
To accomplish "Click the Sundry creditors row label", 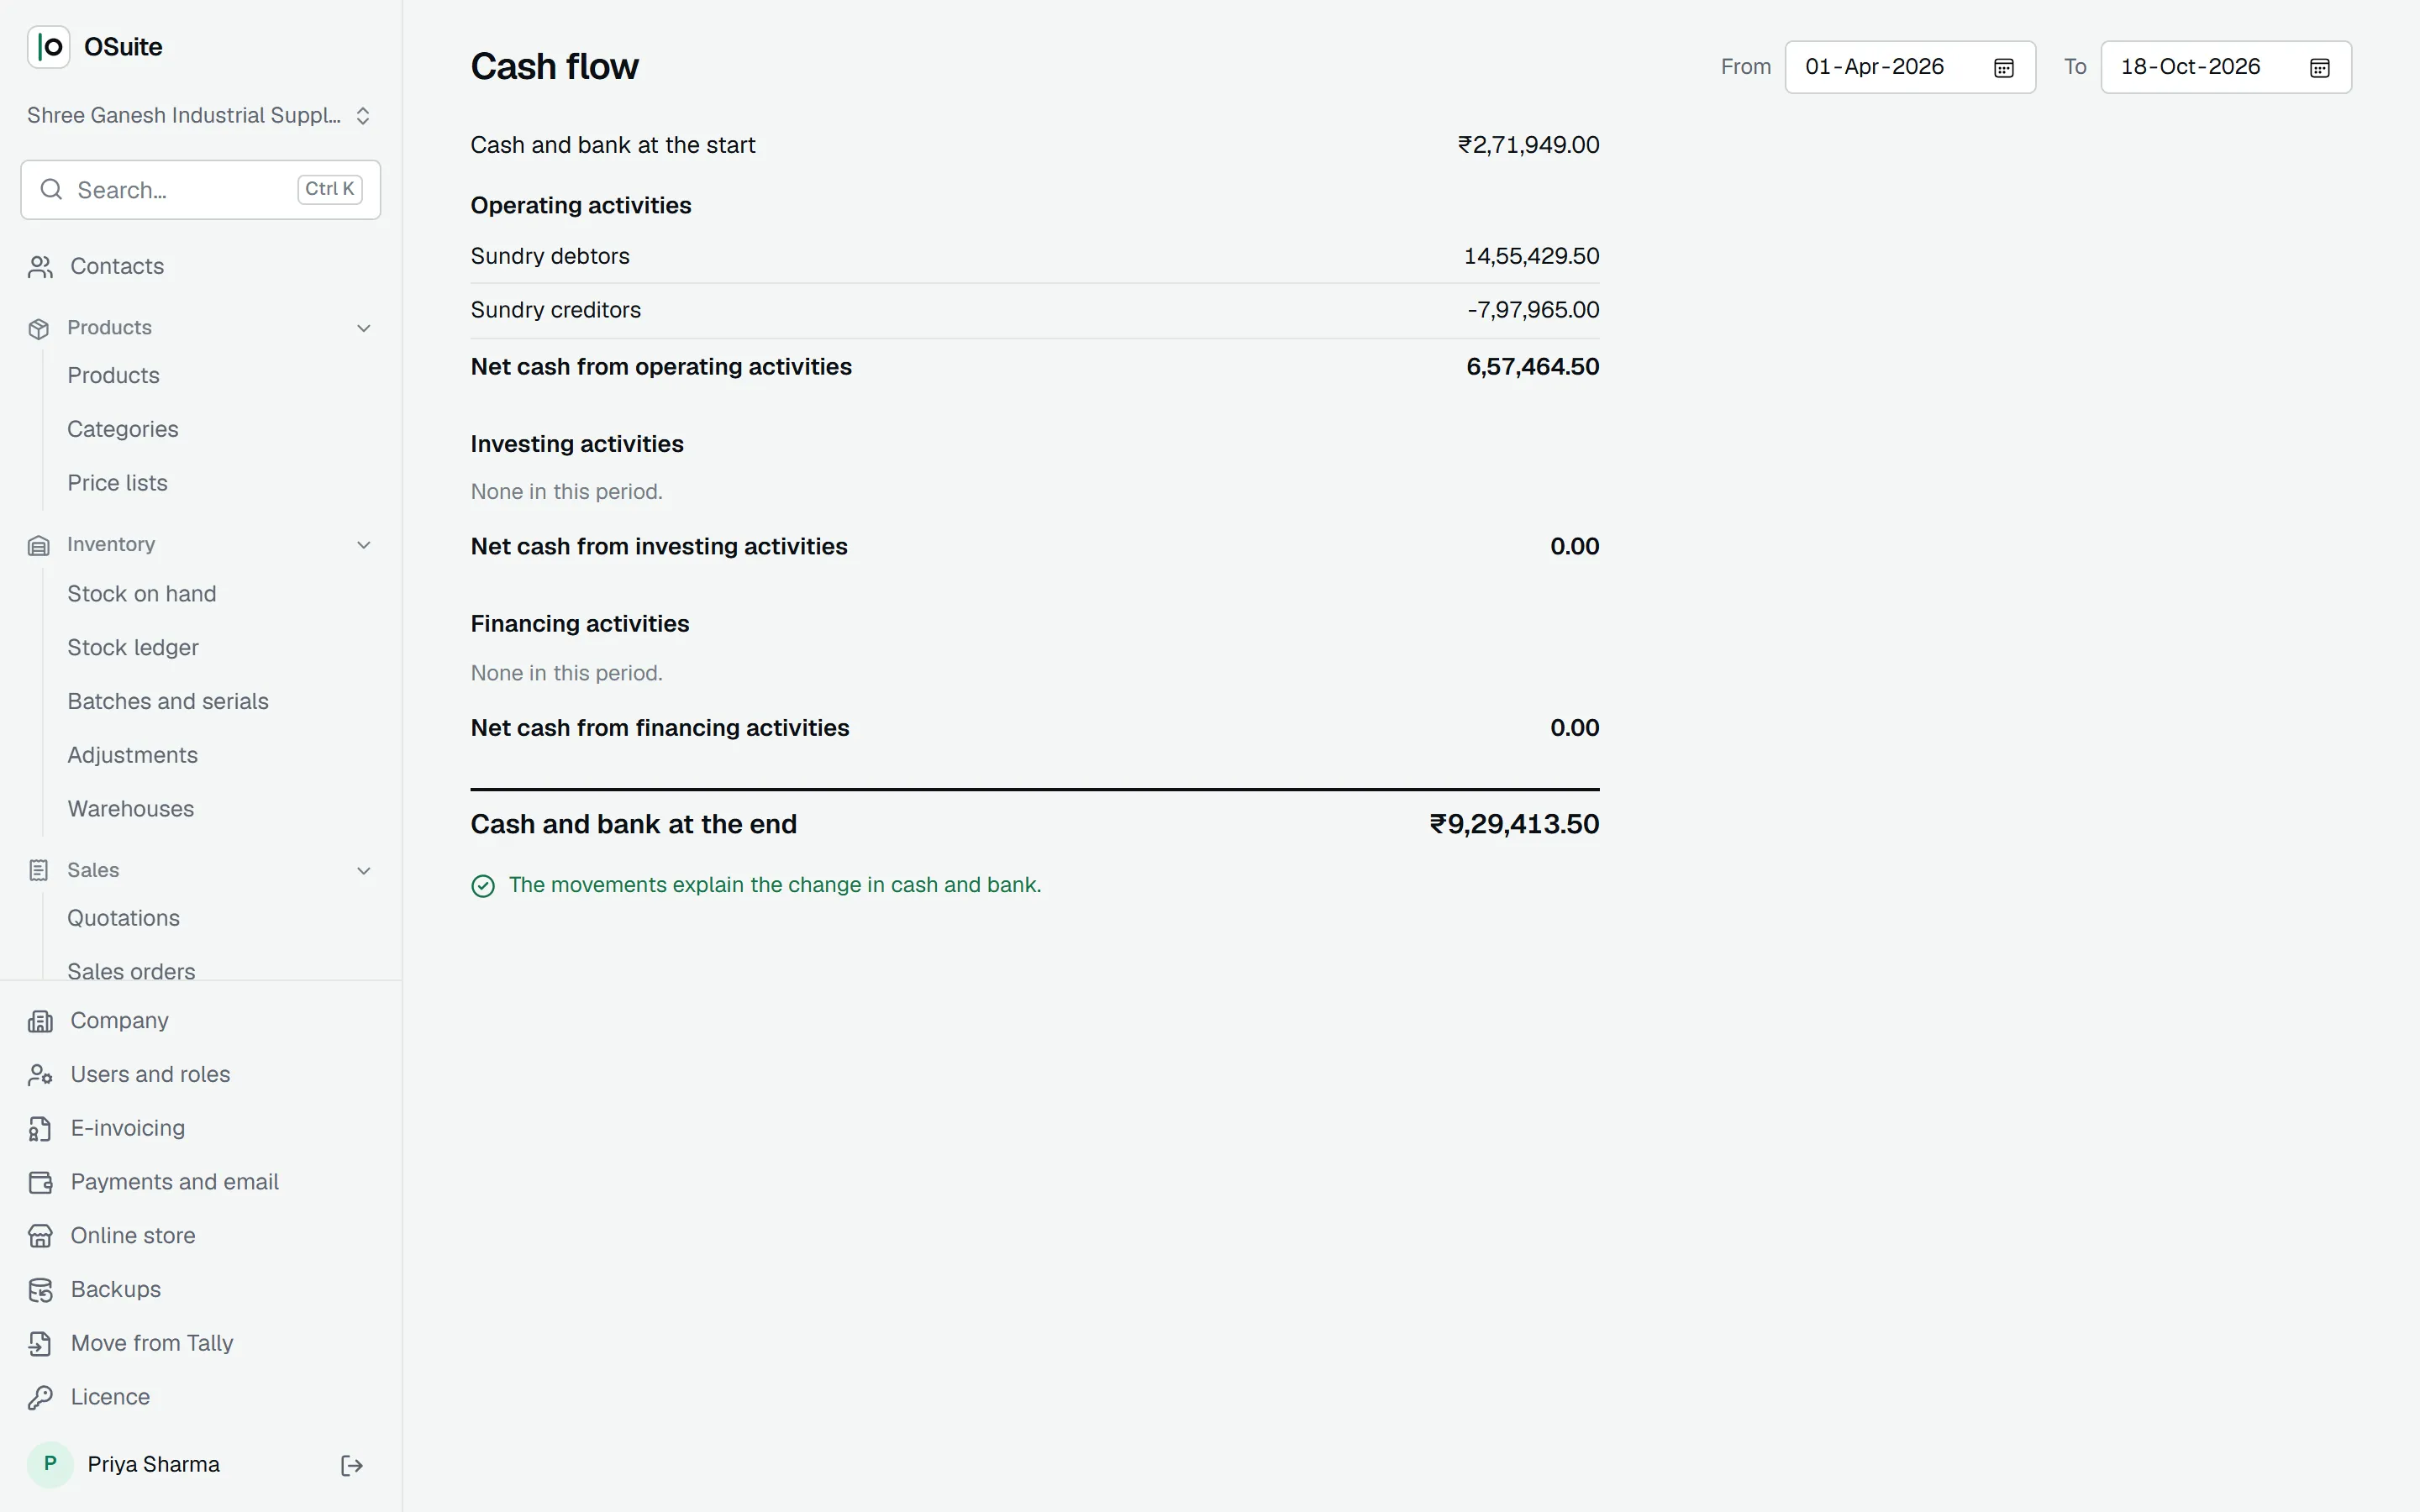I will coord(556,311).
